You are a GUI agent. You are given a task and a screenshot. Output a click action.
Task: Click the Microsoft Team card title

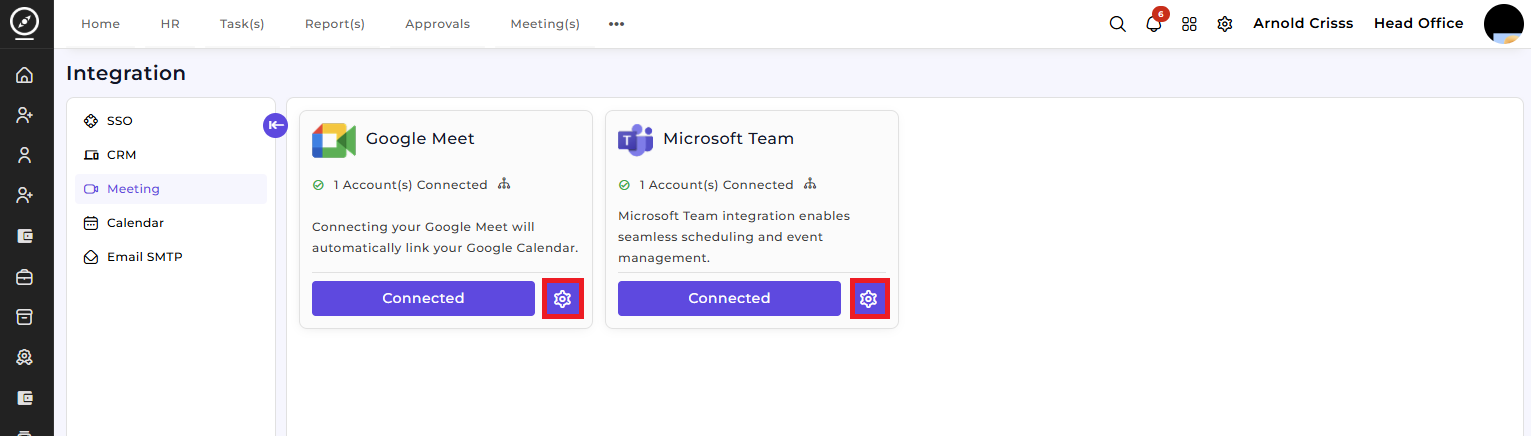(728, 139)
